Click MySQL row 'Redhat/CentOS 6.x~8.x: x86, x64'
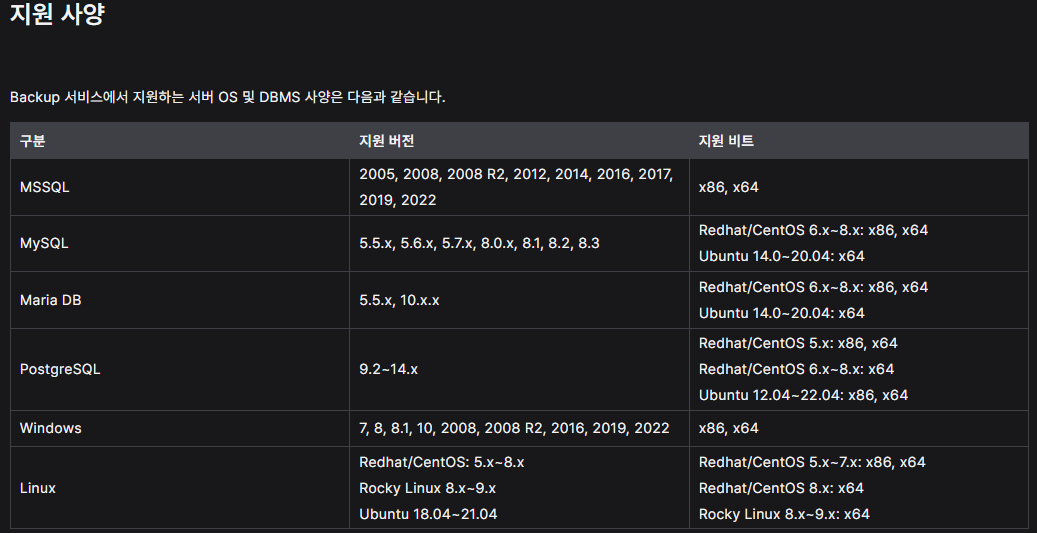Image resolution: width=1037 pixels, height=533 pixels. (x=813, y=230)
